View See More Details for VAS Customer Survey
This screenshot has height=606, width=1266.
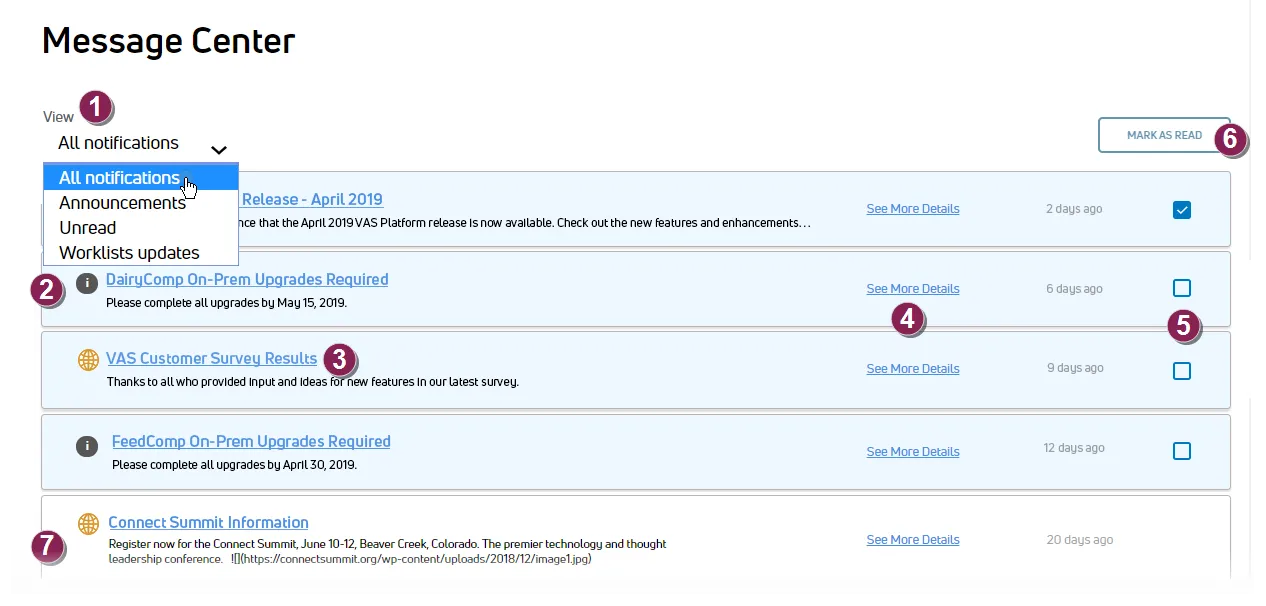point(913,369)
